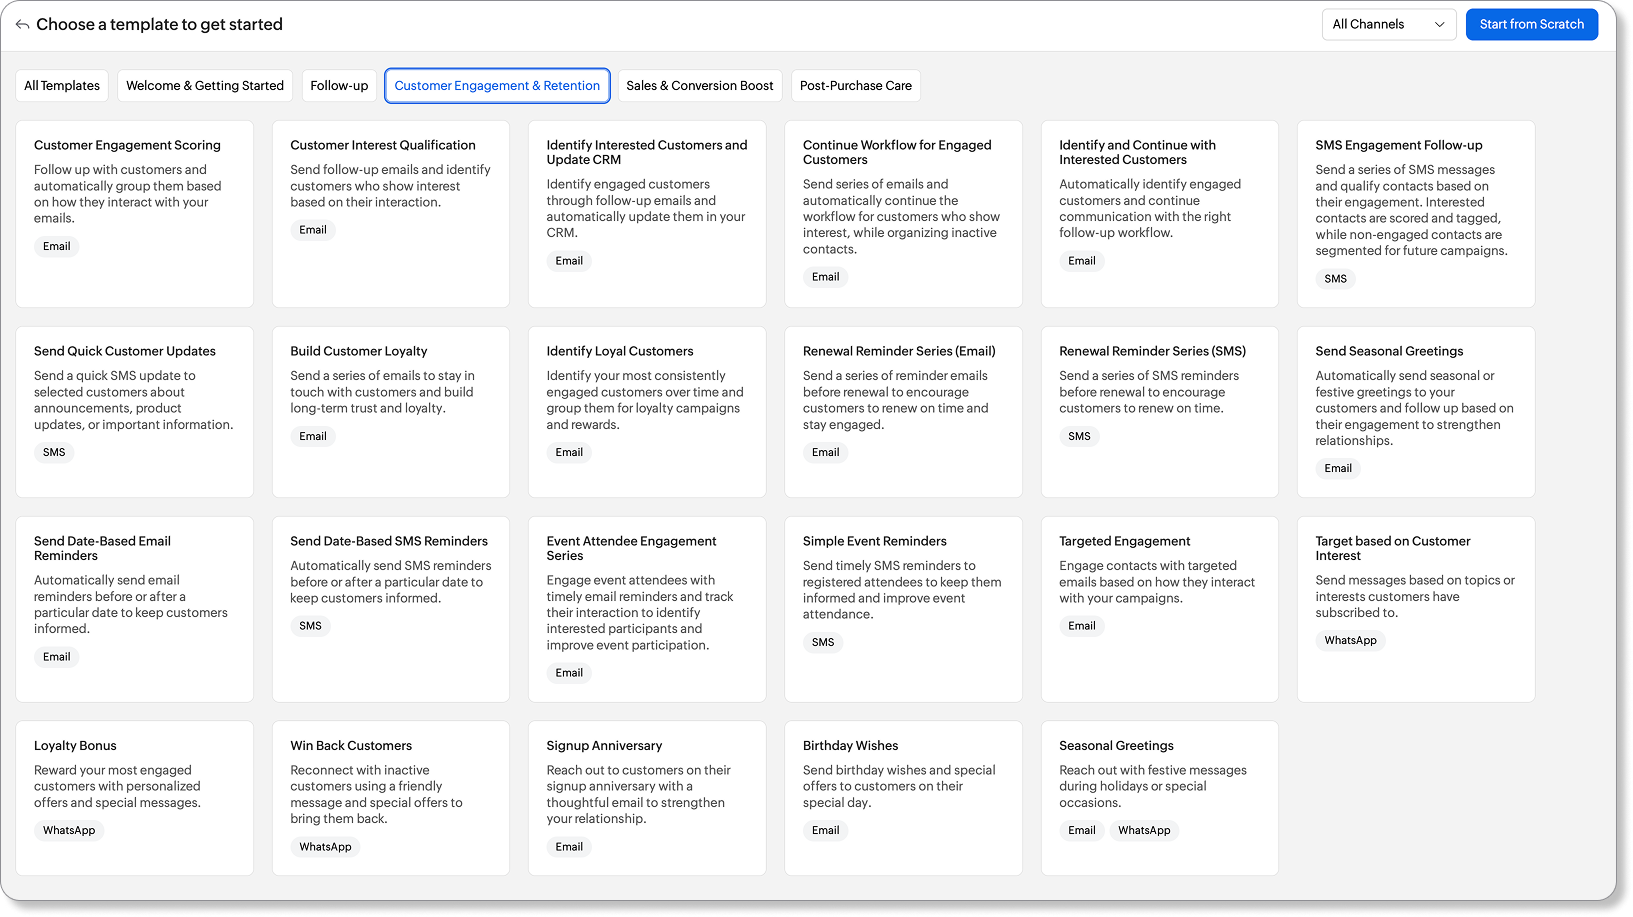
Task: Select the Seasonal Greetings template title
Action: coord(1116,746)
